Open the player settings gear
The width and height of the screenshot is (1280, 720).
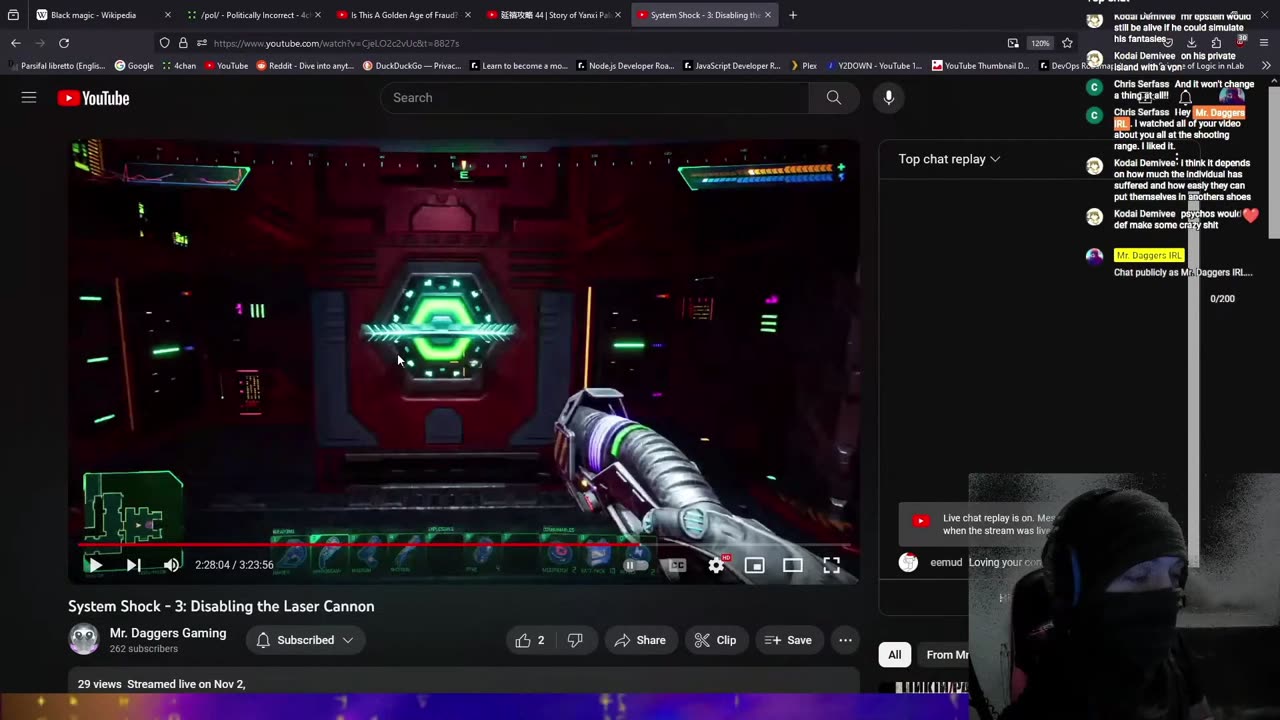pos(716,565)
